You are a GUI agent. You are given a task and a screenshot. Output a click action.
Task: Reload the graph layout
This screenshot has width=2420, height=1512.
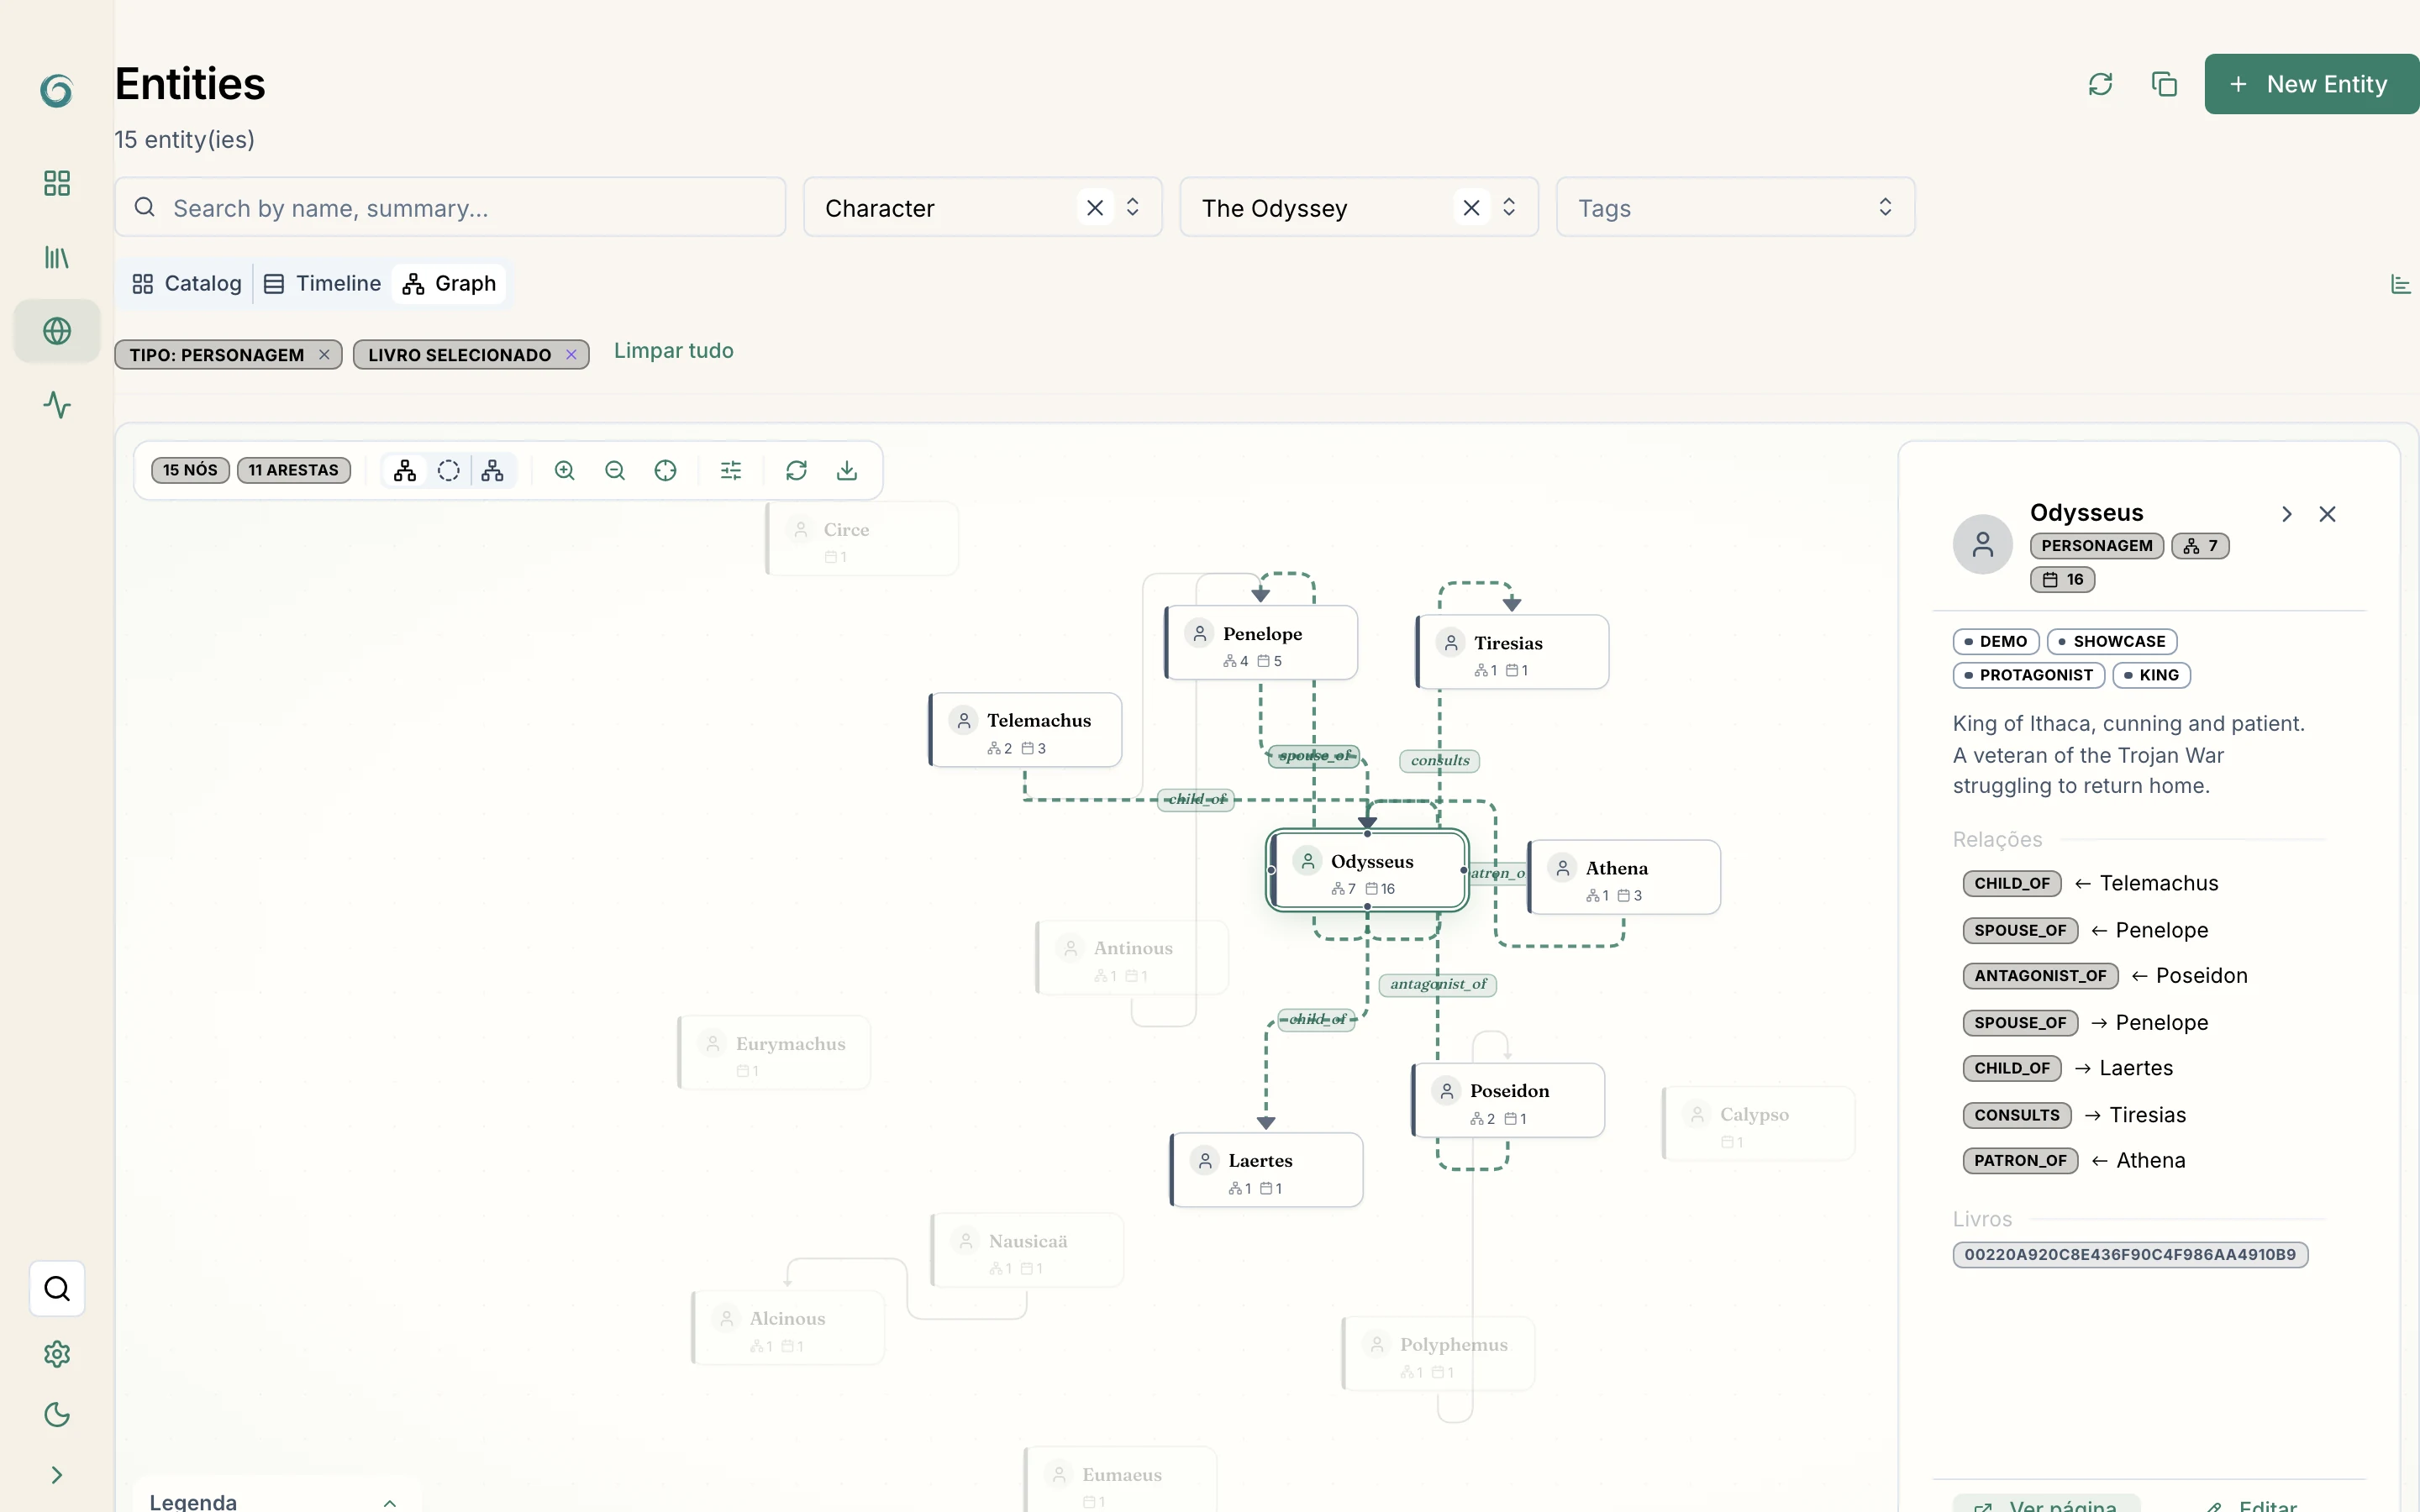pos(796,471)
